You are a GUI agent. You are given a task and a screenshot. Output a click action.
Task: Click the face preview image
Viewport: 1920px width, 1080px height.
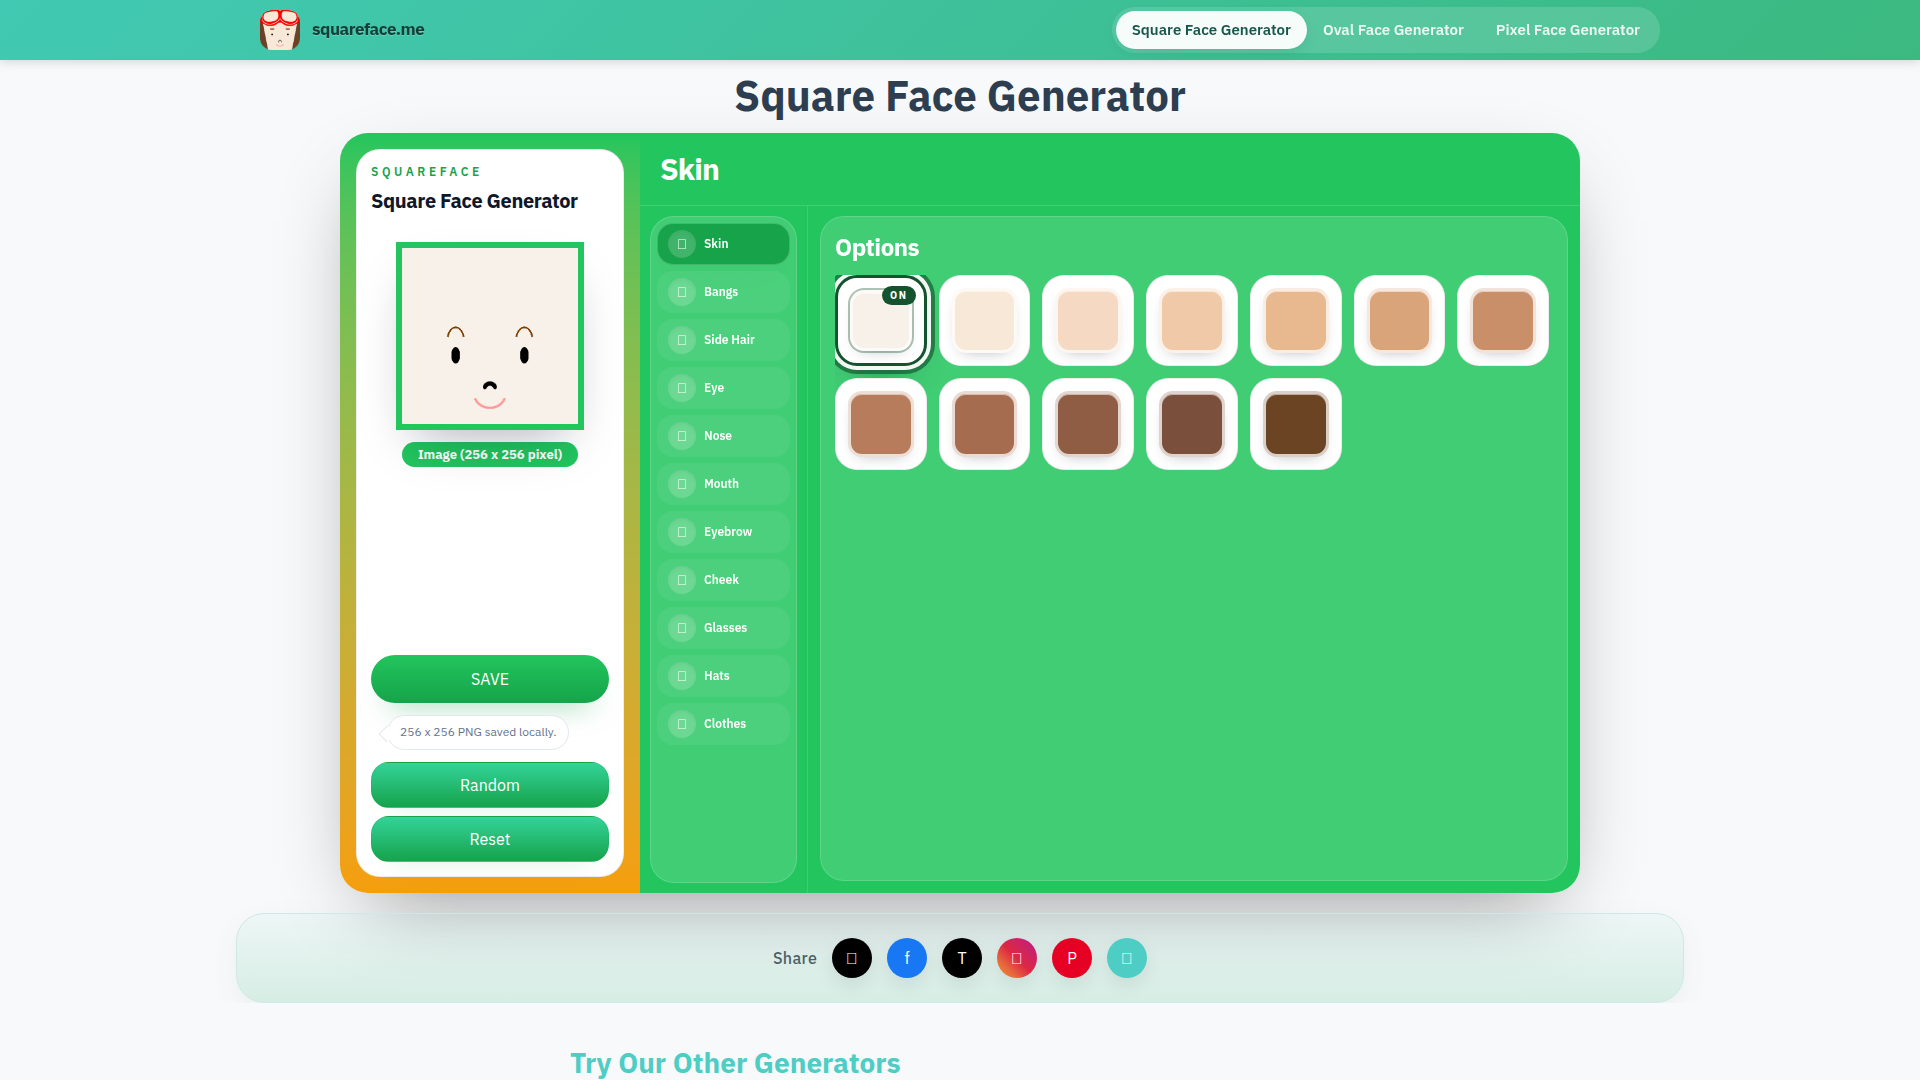click(x=489, y=336)
